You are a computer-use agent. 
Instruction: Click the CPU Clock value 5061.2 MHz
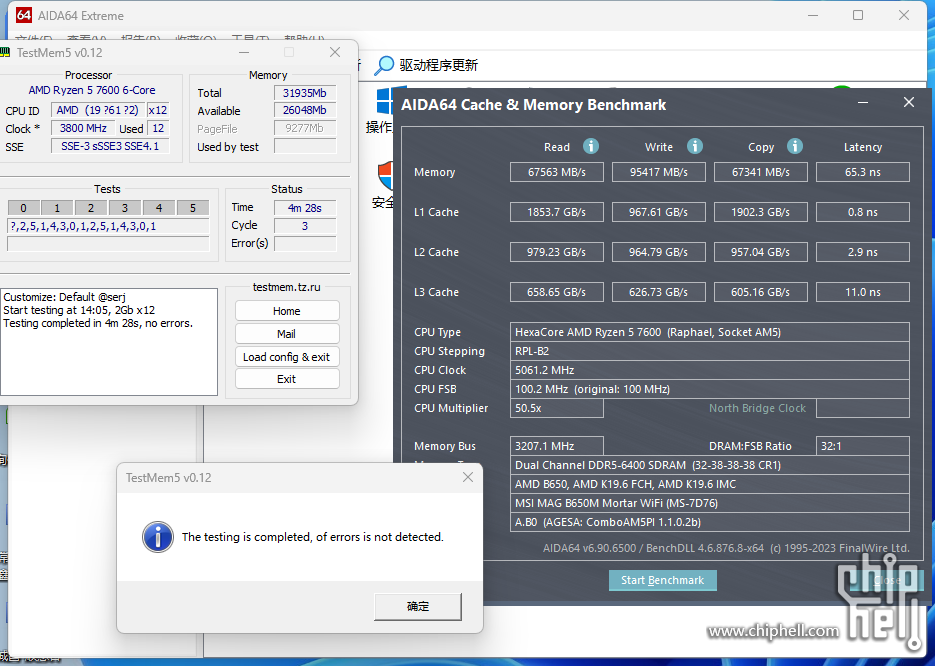(710, 370)
